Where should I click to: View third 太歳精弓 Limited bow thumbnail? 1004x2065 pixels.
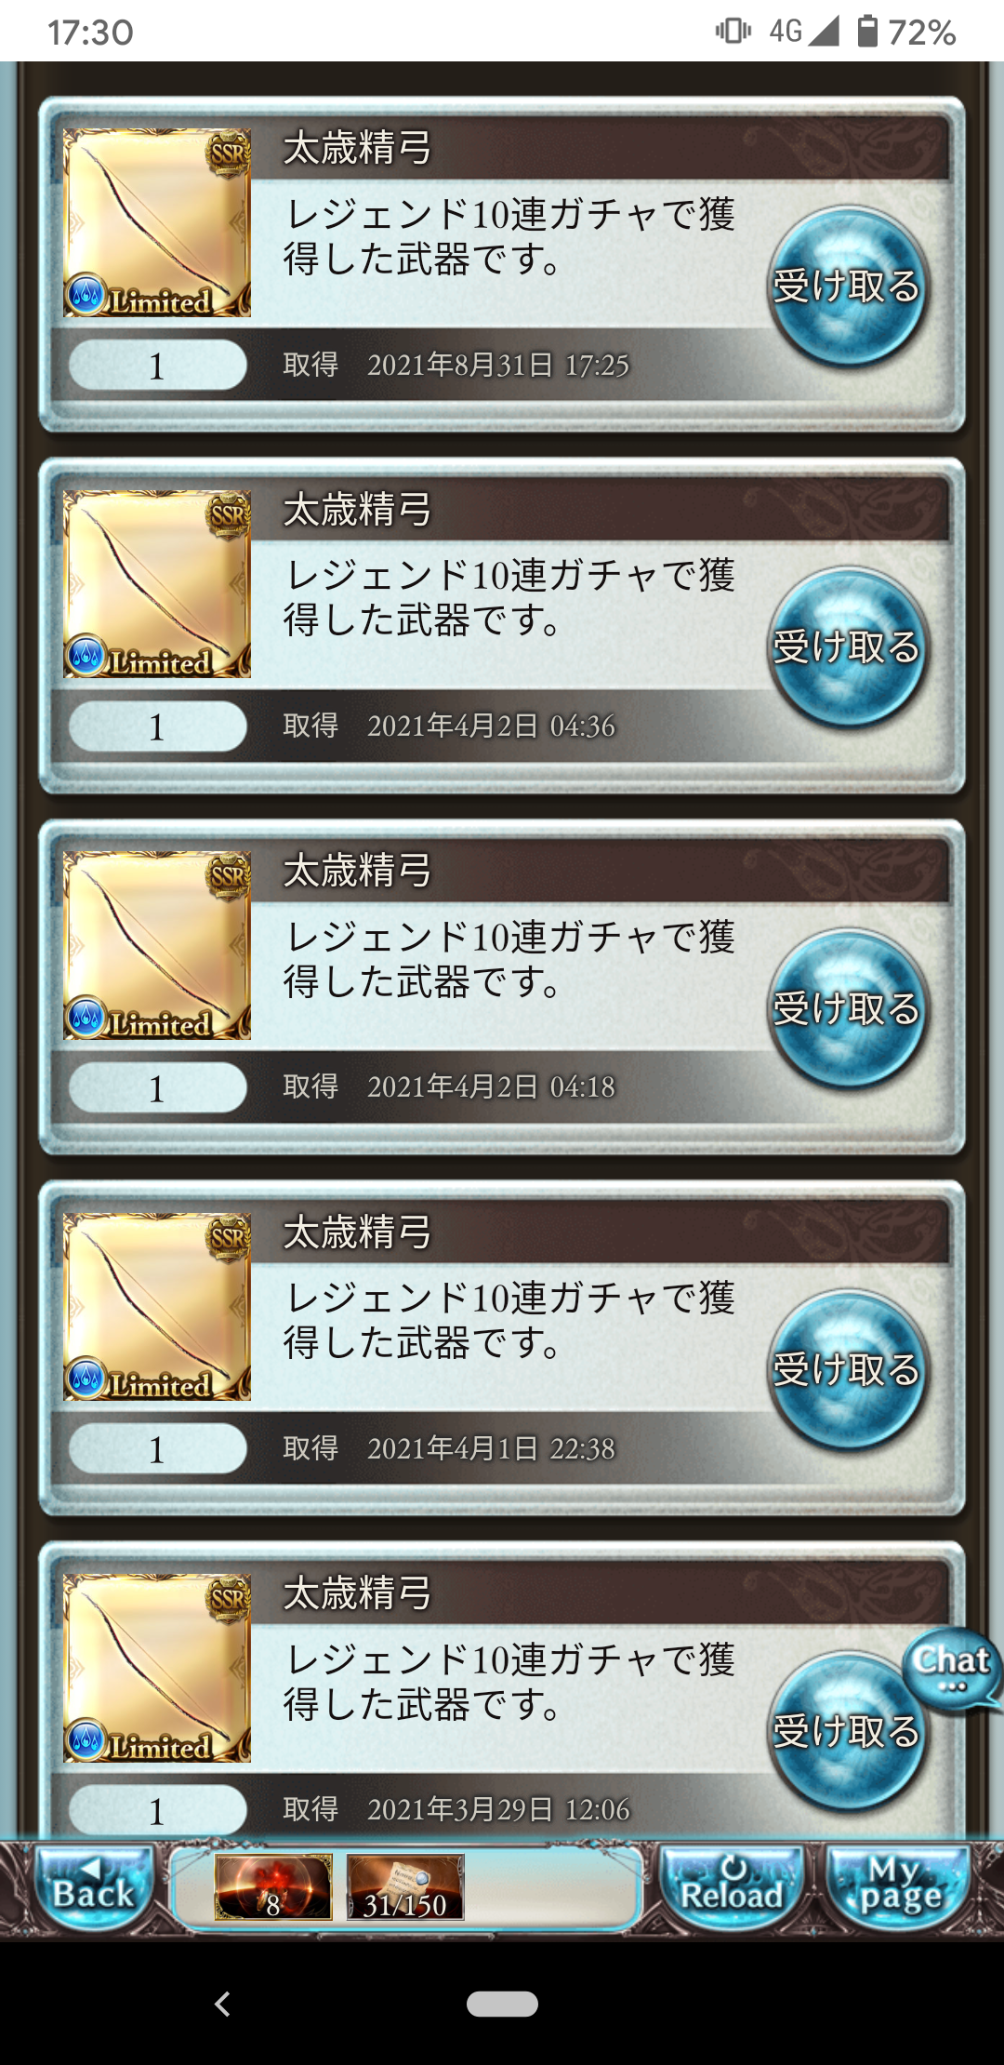pos(157,945)
